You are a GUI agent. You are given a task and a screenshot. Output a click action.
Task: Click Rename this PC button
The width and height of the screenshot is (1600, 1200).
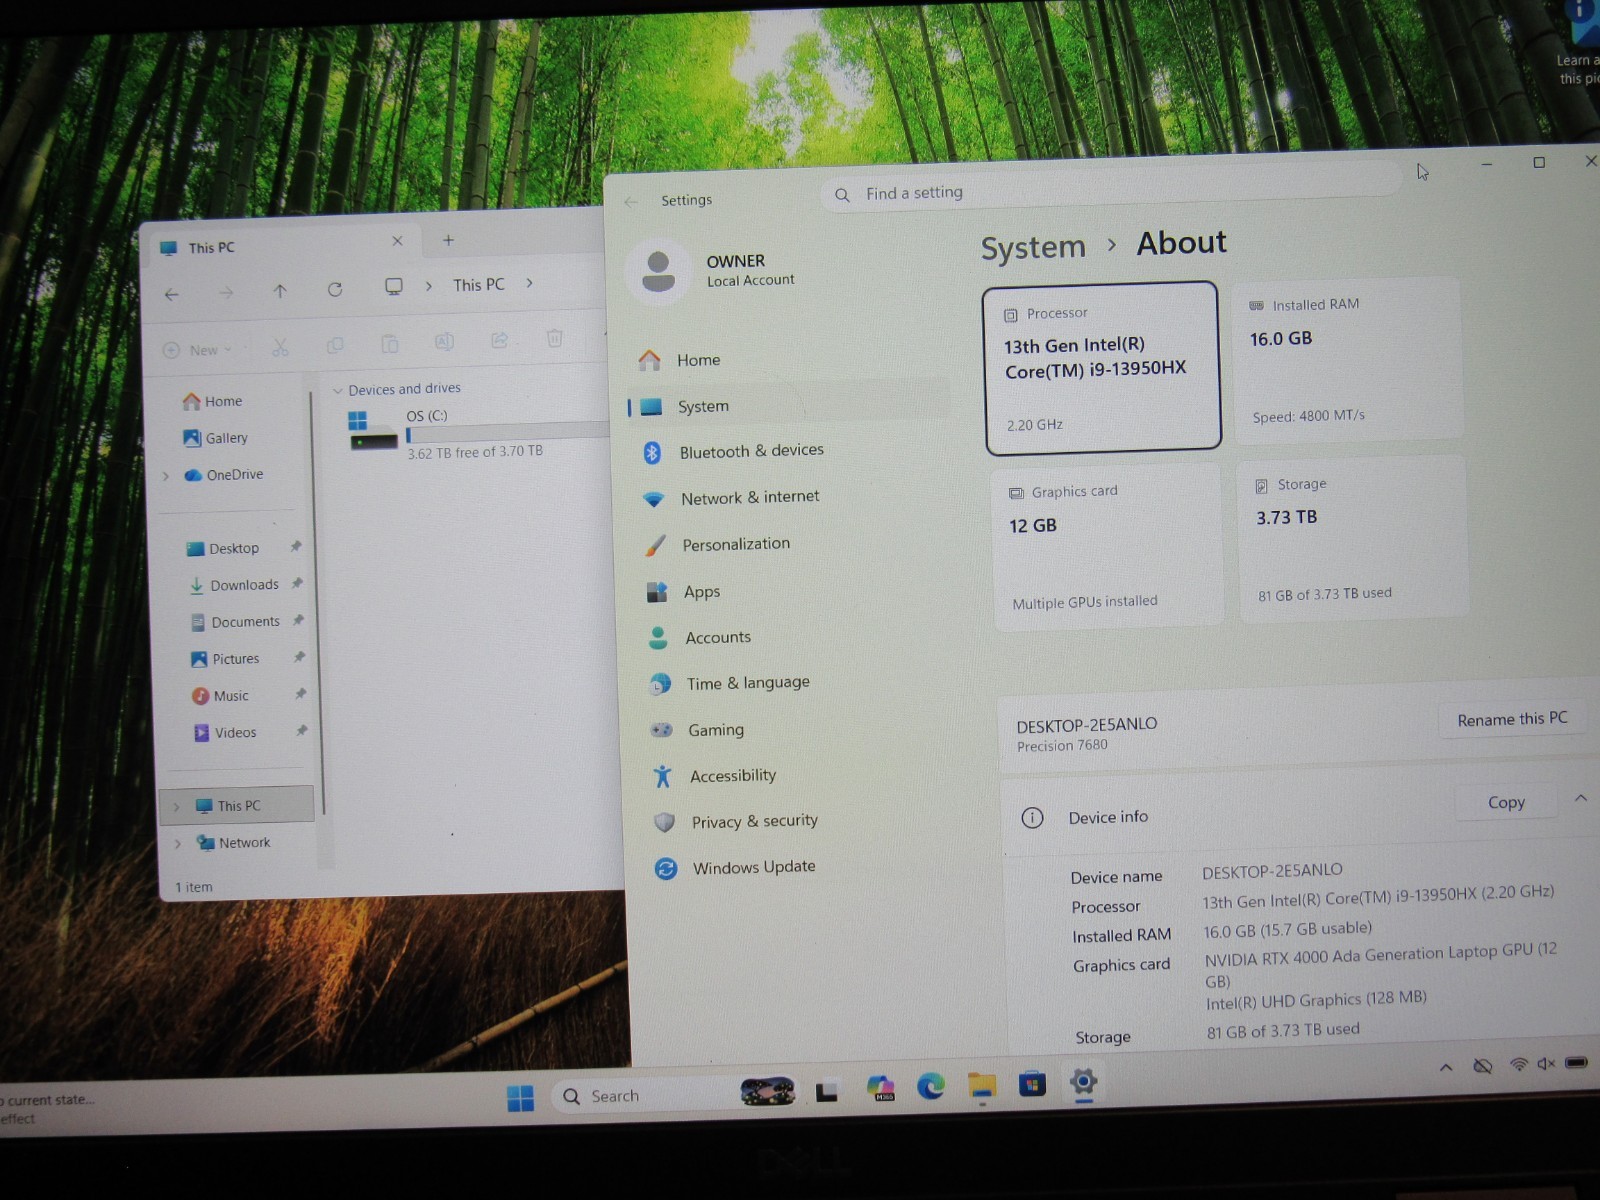click(1512, 719)
